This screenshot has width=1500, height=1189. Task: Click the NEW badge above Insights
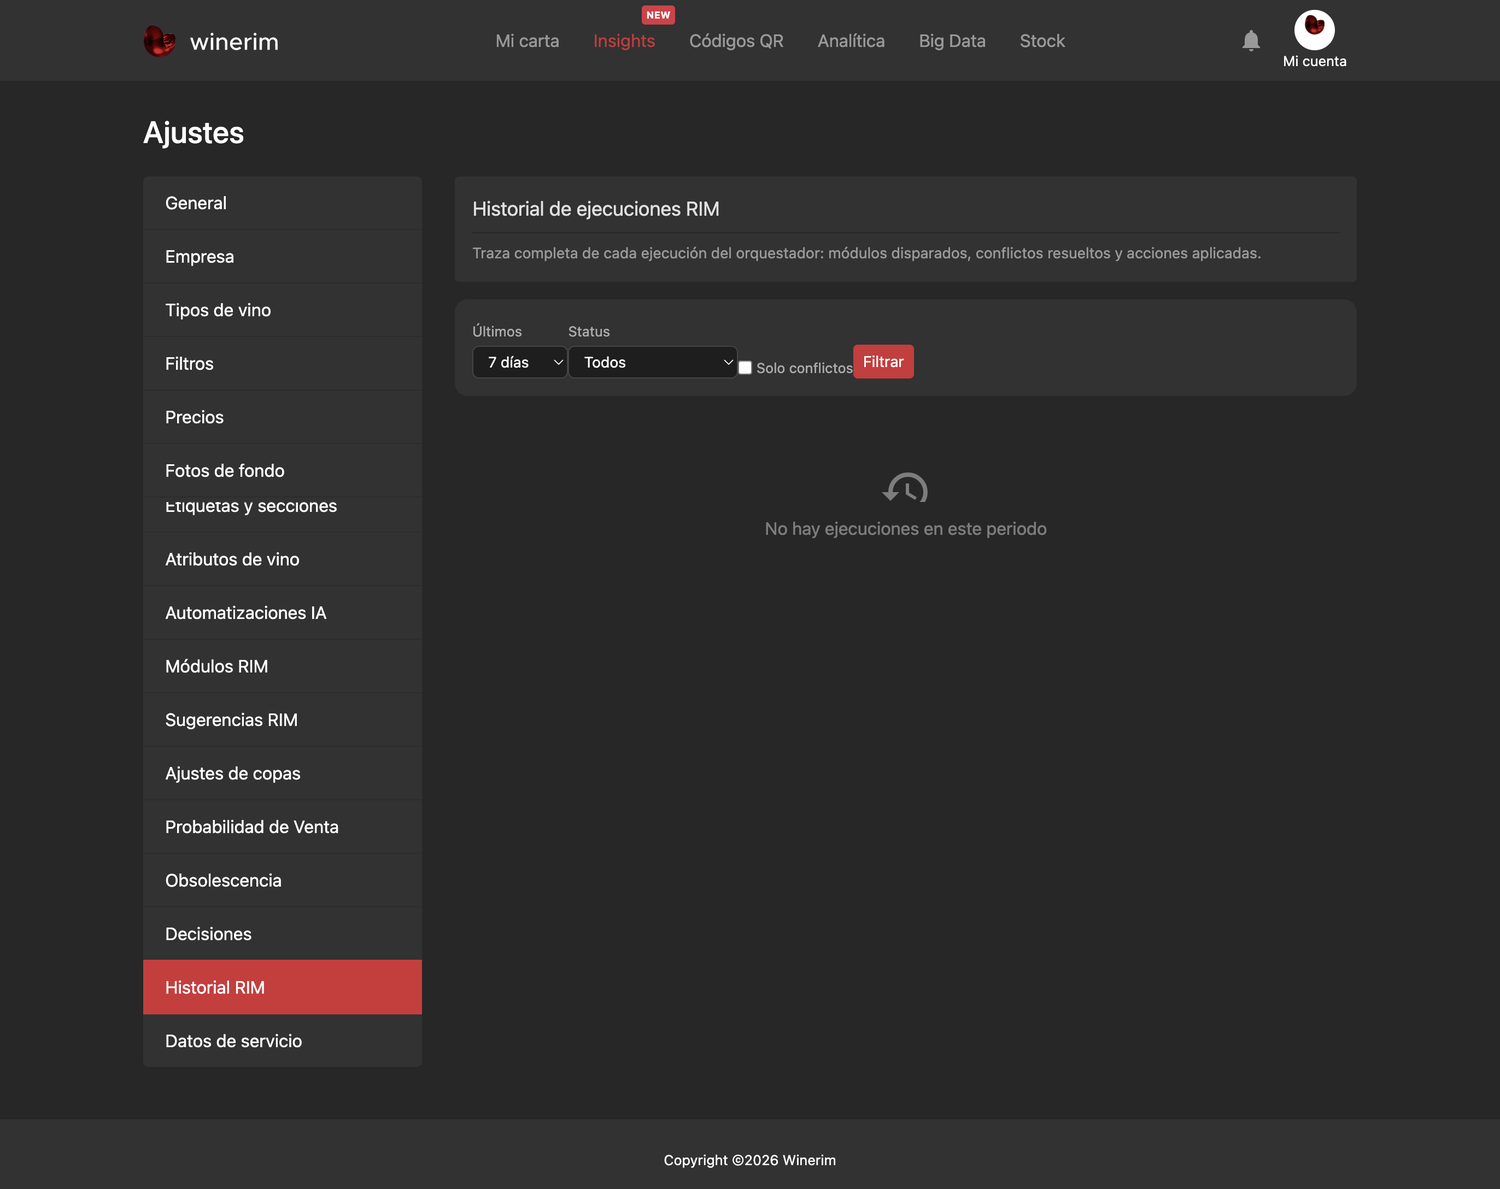[658, 15]
